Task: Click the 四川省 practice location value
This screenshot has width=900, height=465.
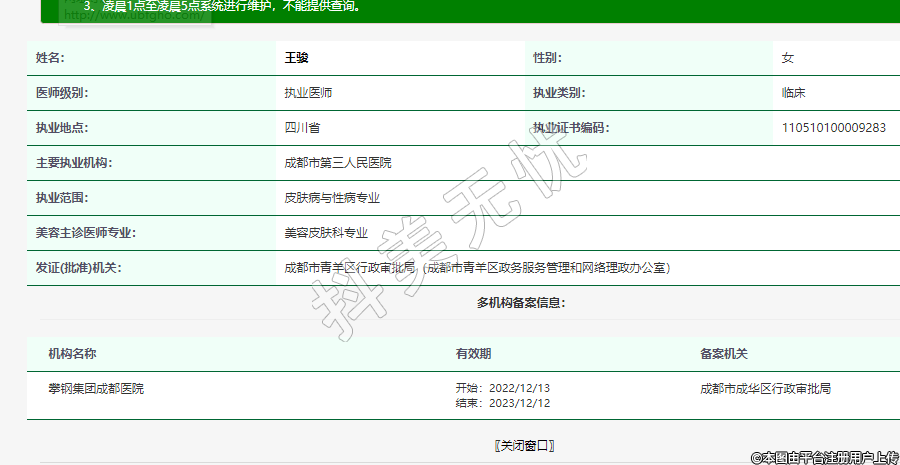Action: click(302, 128)
